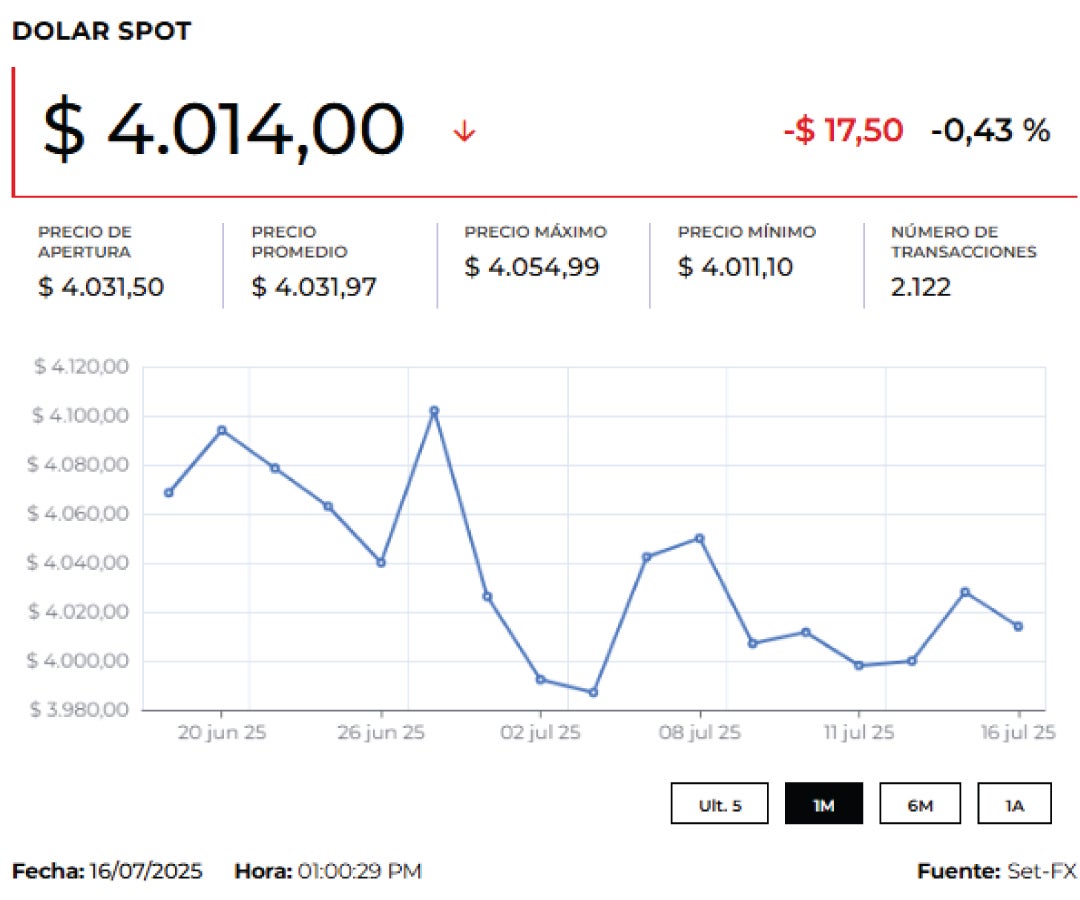Click the data point above 02 jul 25
The height and width of the screenshot is (900, 1080).
tap(540, 679)
